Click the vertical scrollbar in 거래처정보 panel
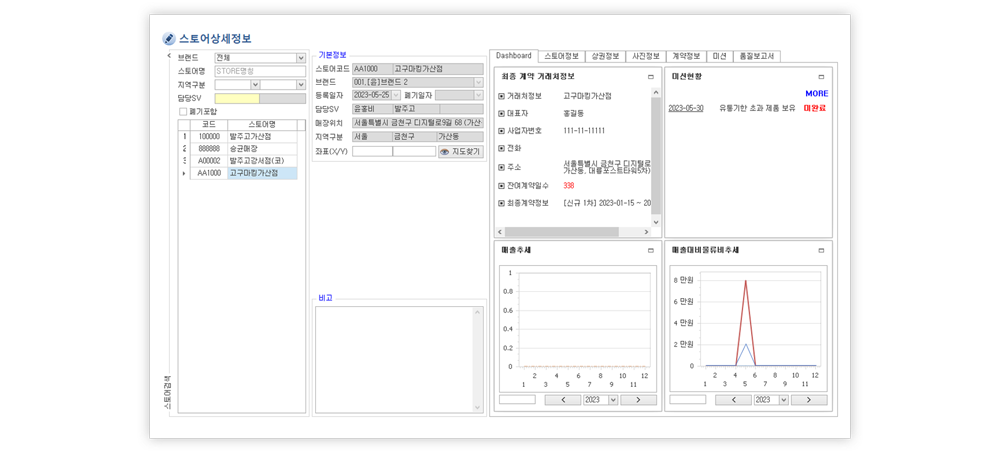 pos(656,156)
